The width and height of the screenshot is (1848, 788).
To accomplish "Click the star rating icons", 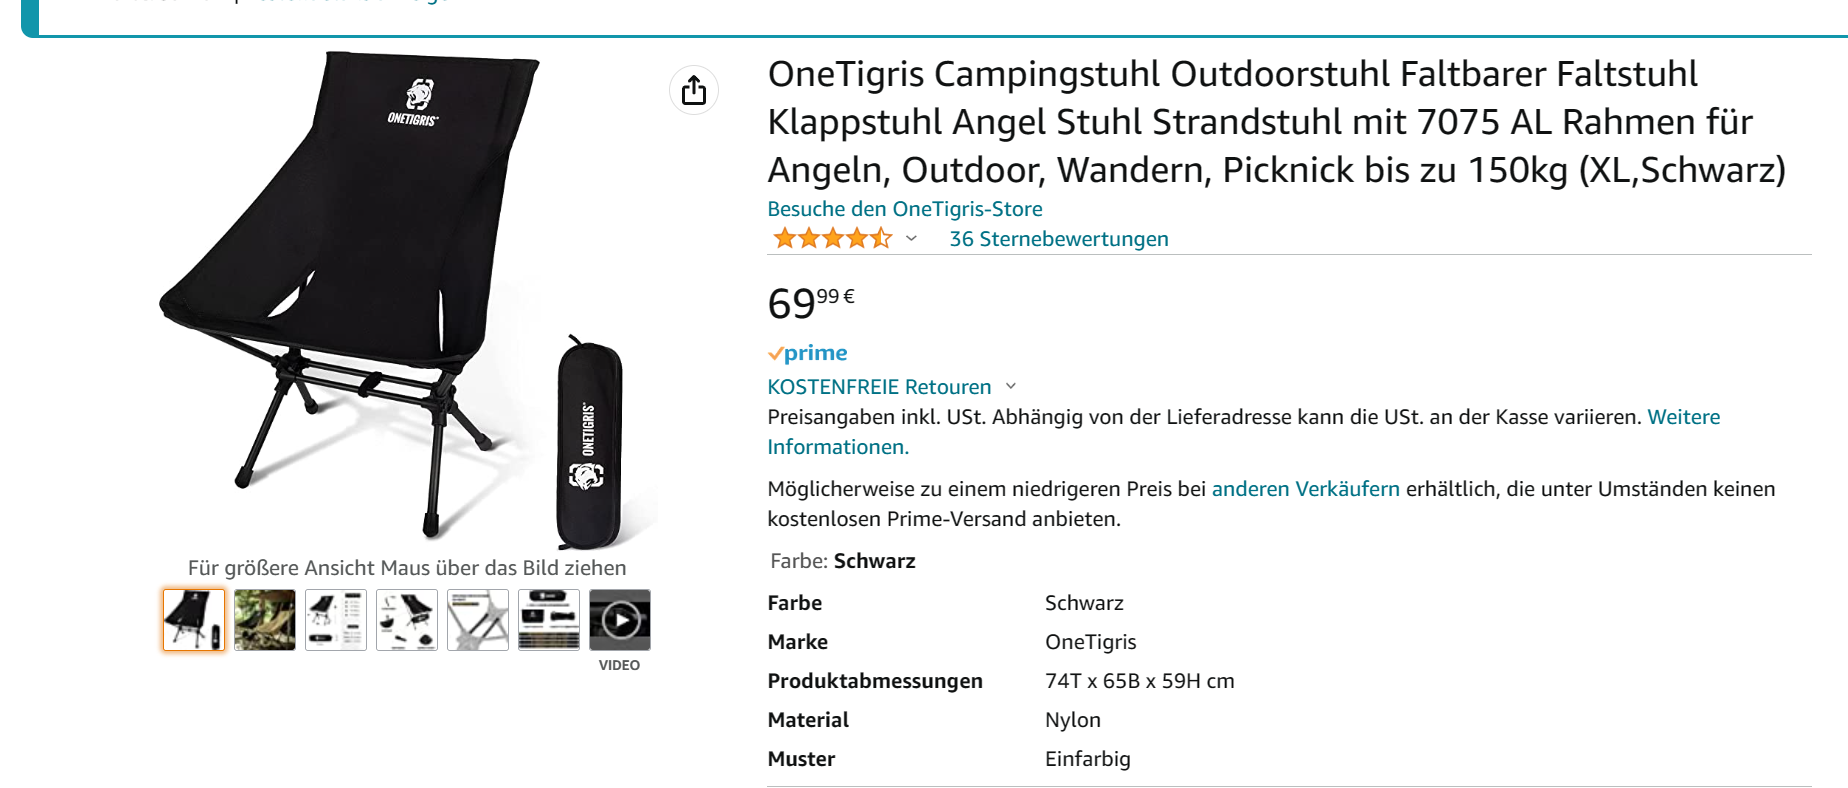I will 831,239.
